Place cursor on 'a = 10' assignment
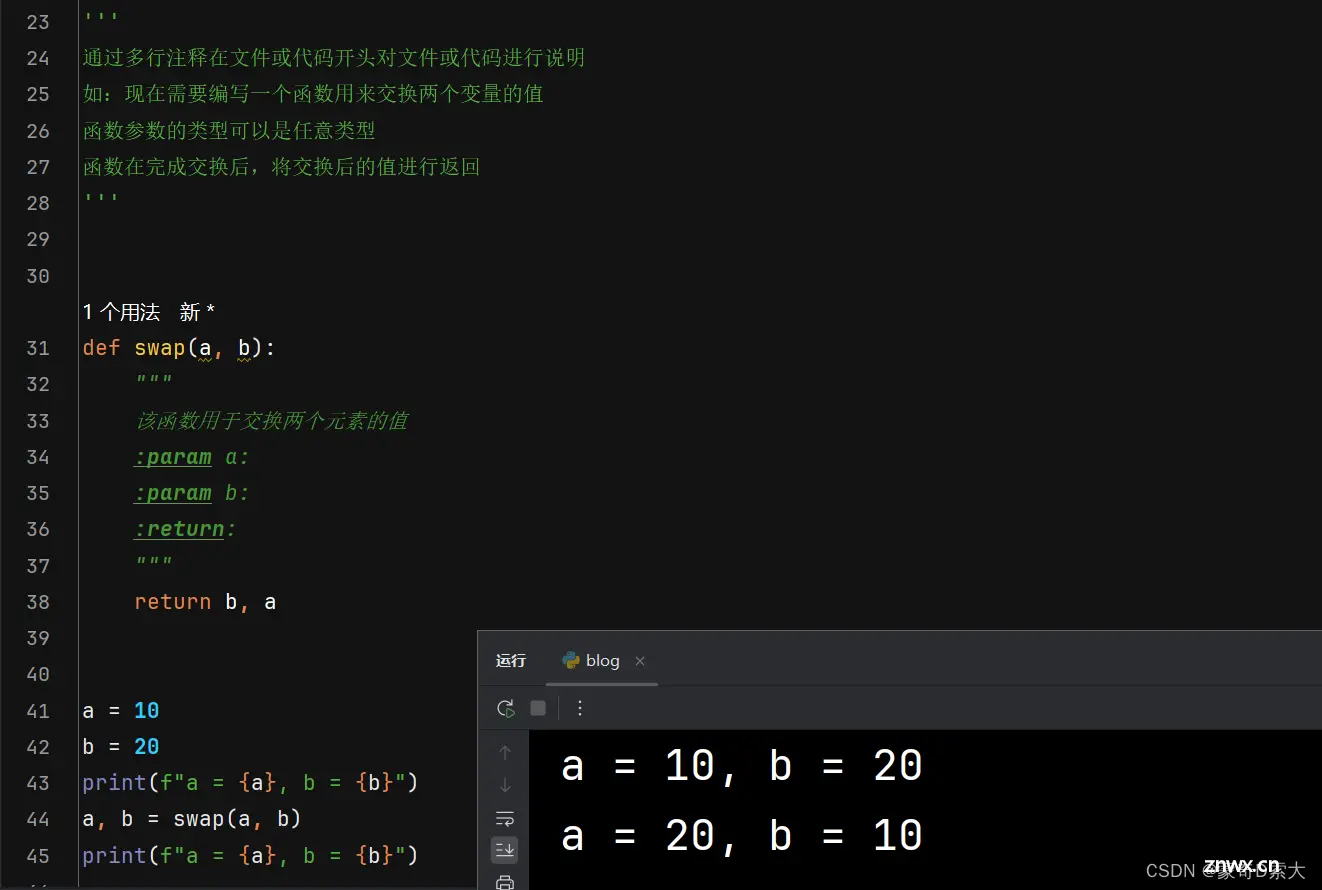 point(121,711)
